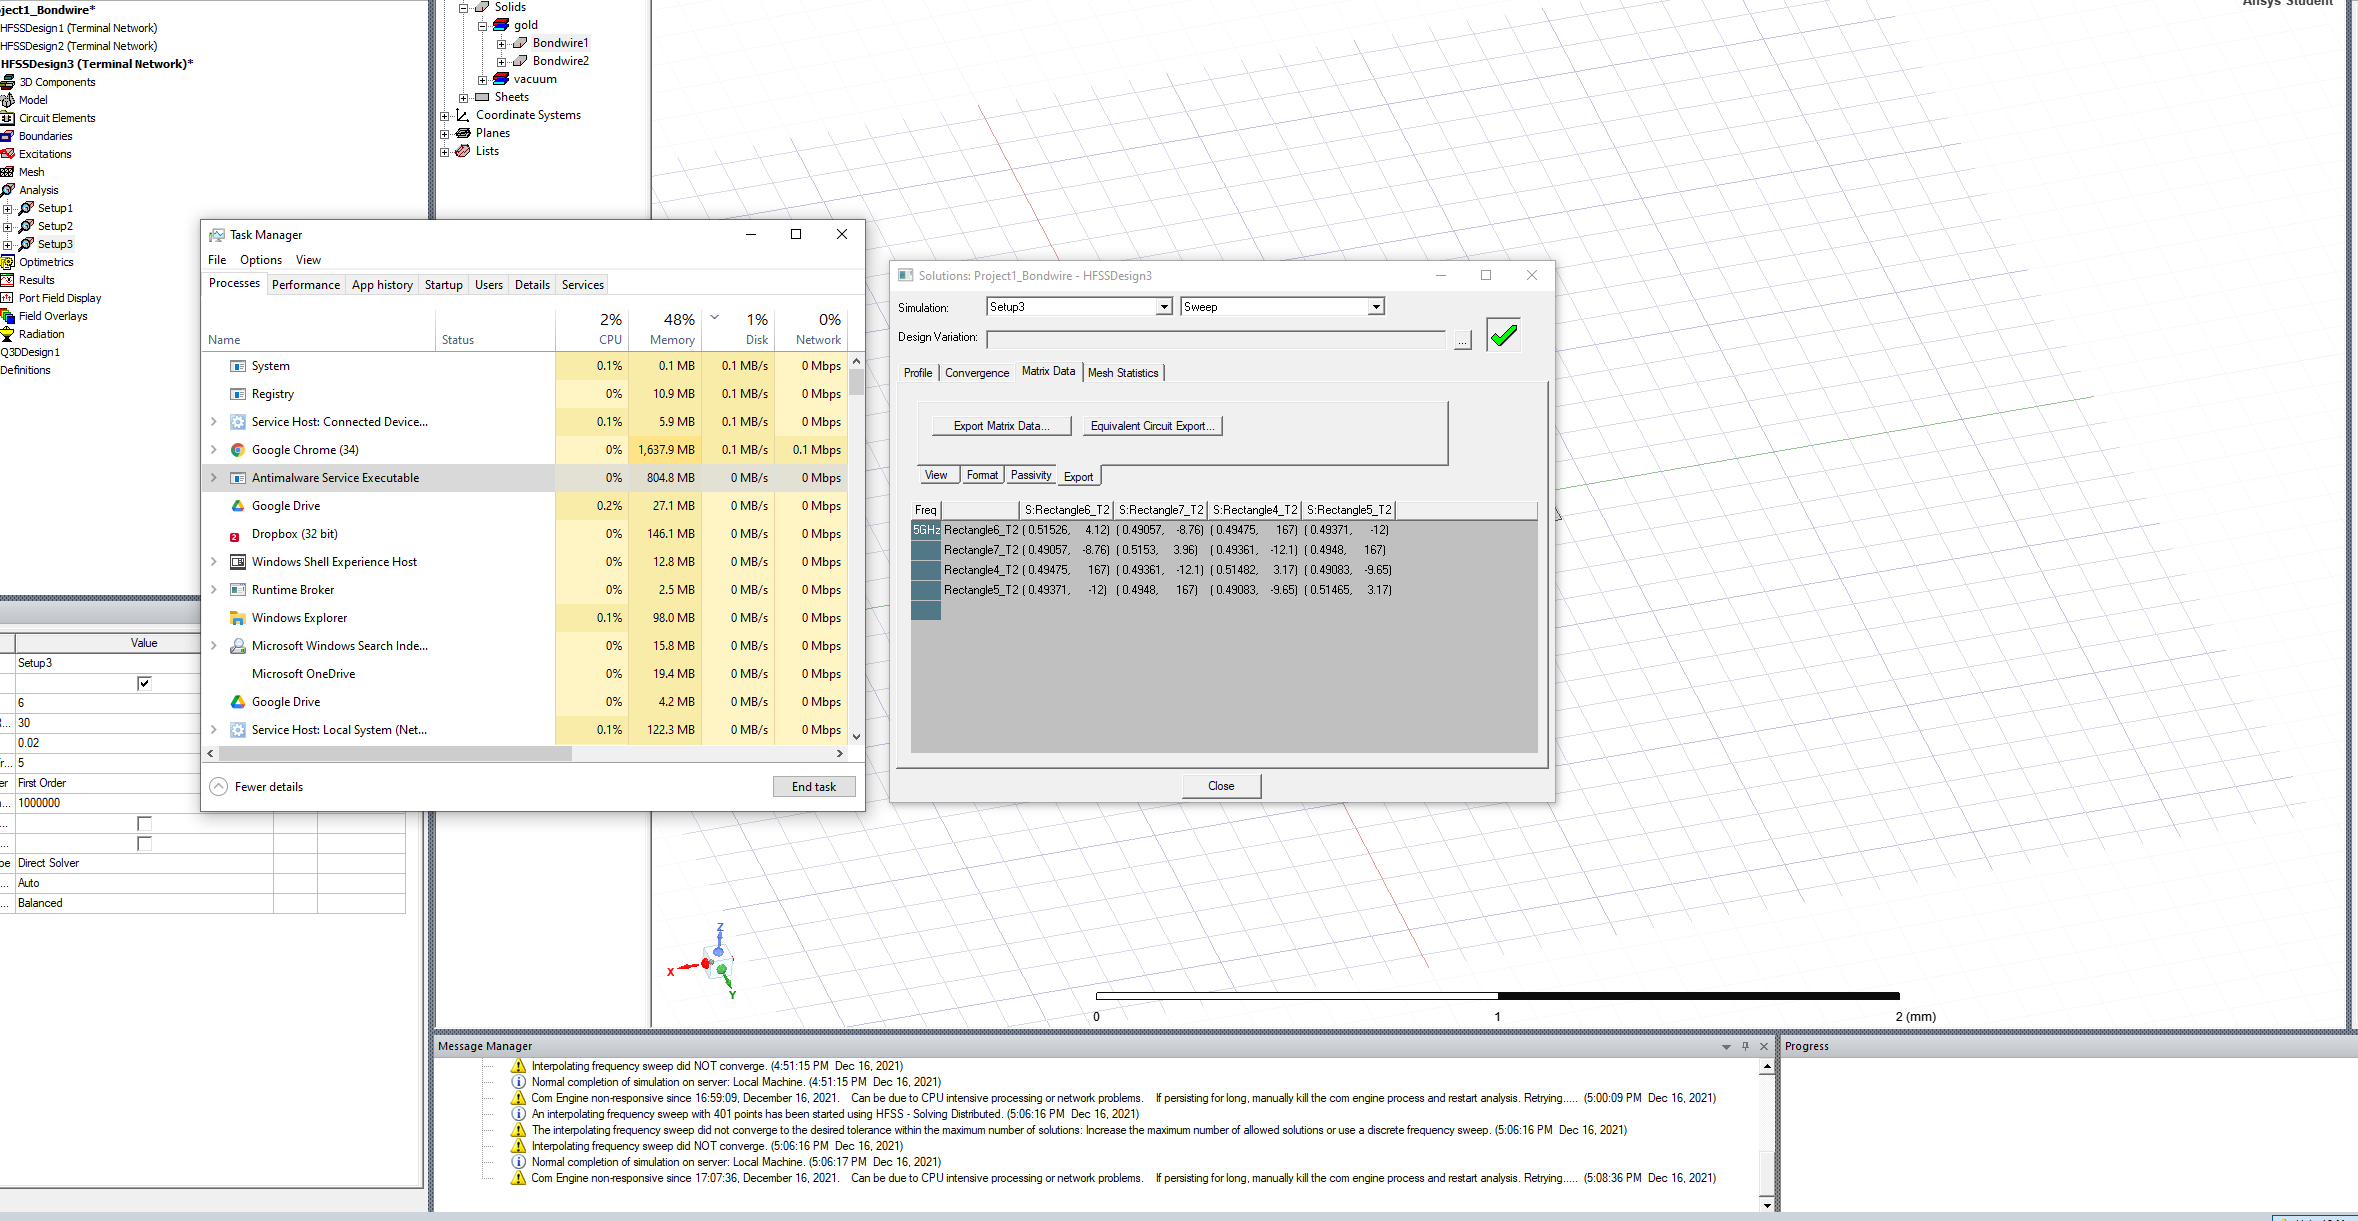The height and width of the screenshot is (1221, 2358).
Task: Close the Solutions dialog with Close button
Action: [1221, 786]
